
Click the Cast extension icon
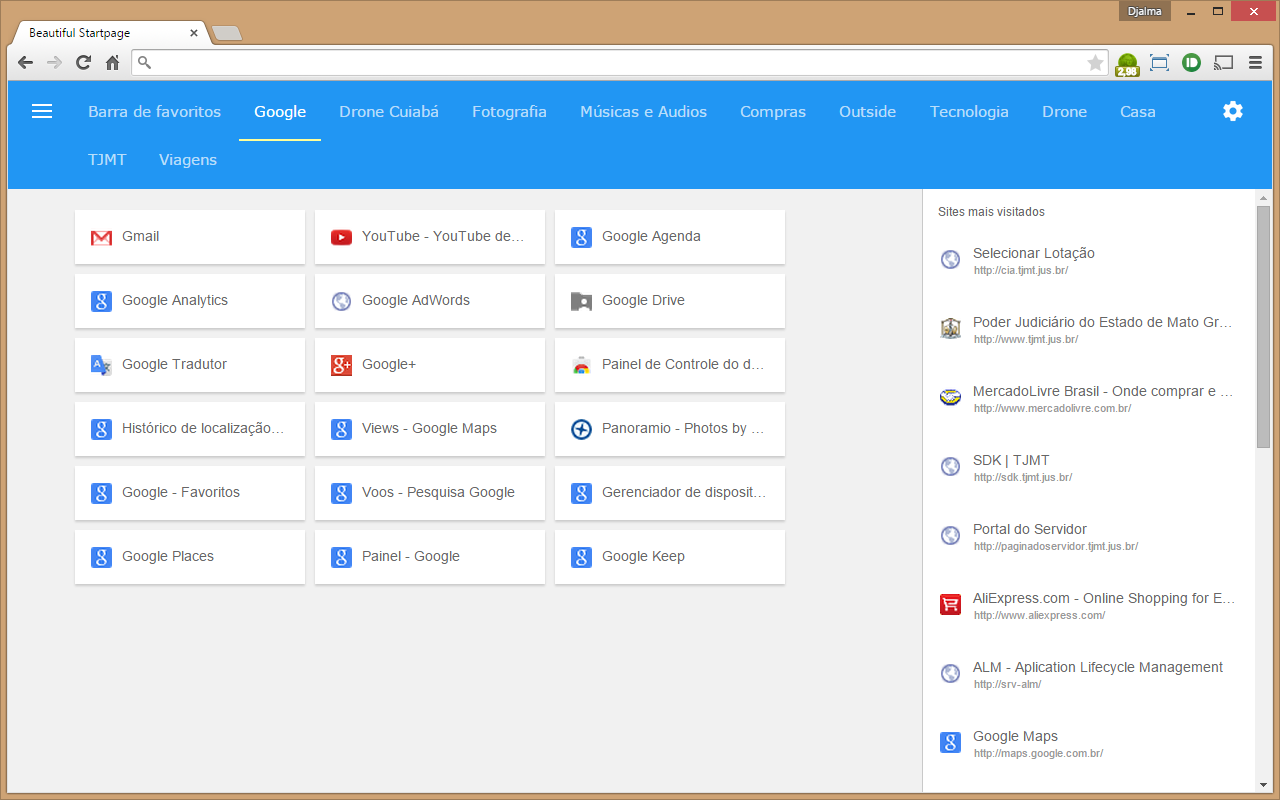click(1223, 63)
